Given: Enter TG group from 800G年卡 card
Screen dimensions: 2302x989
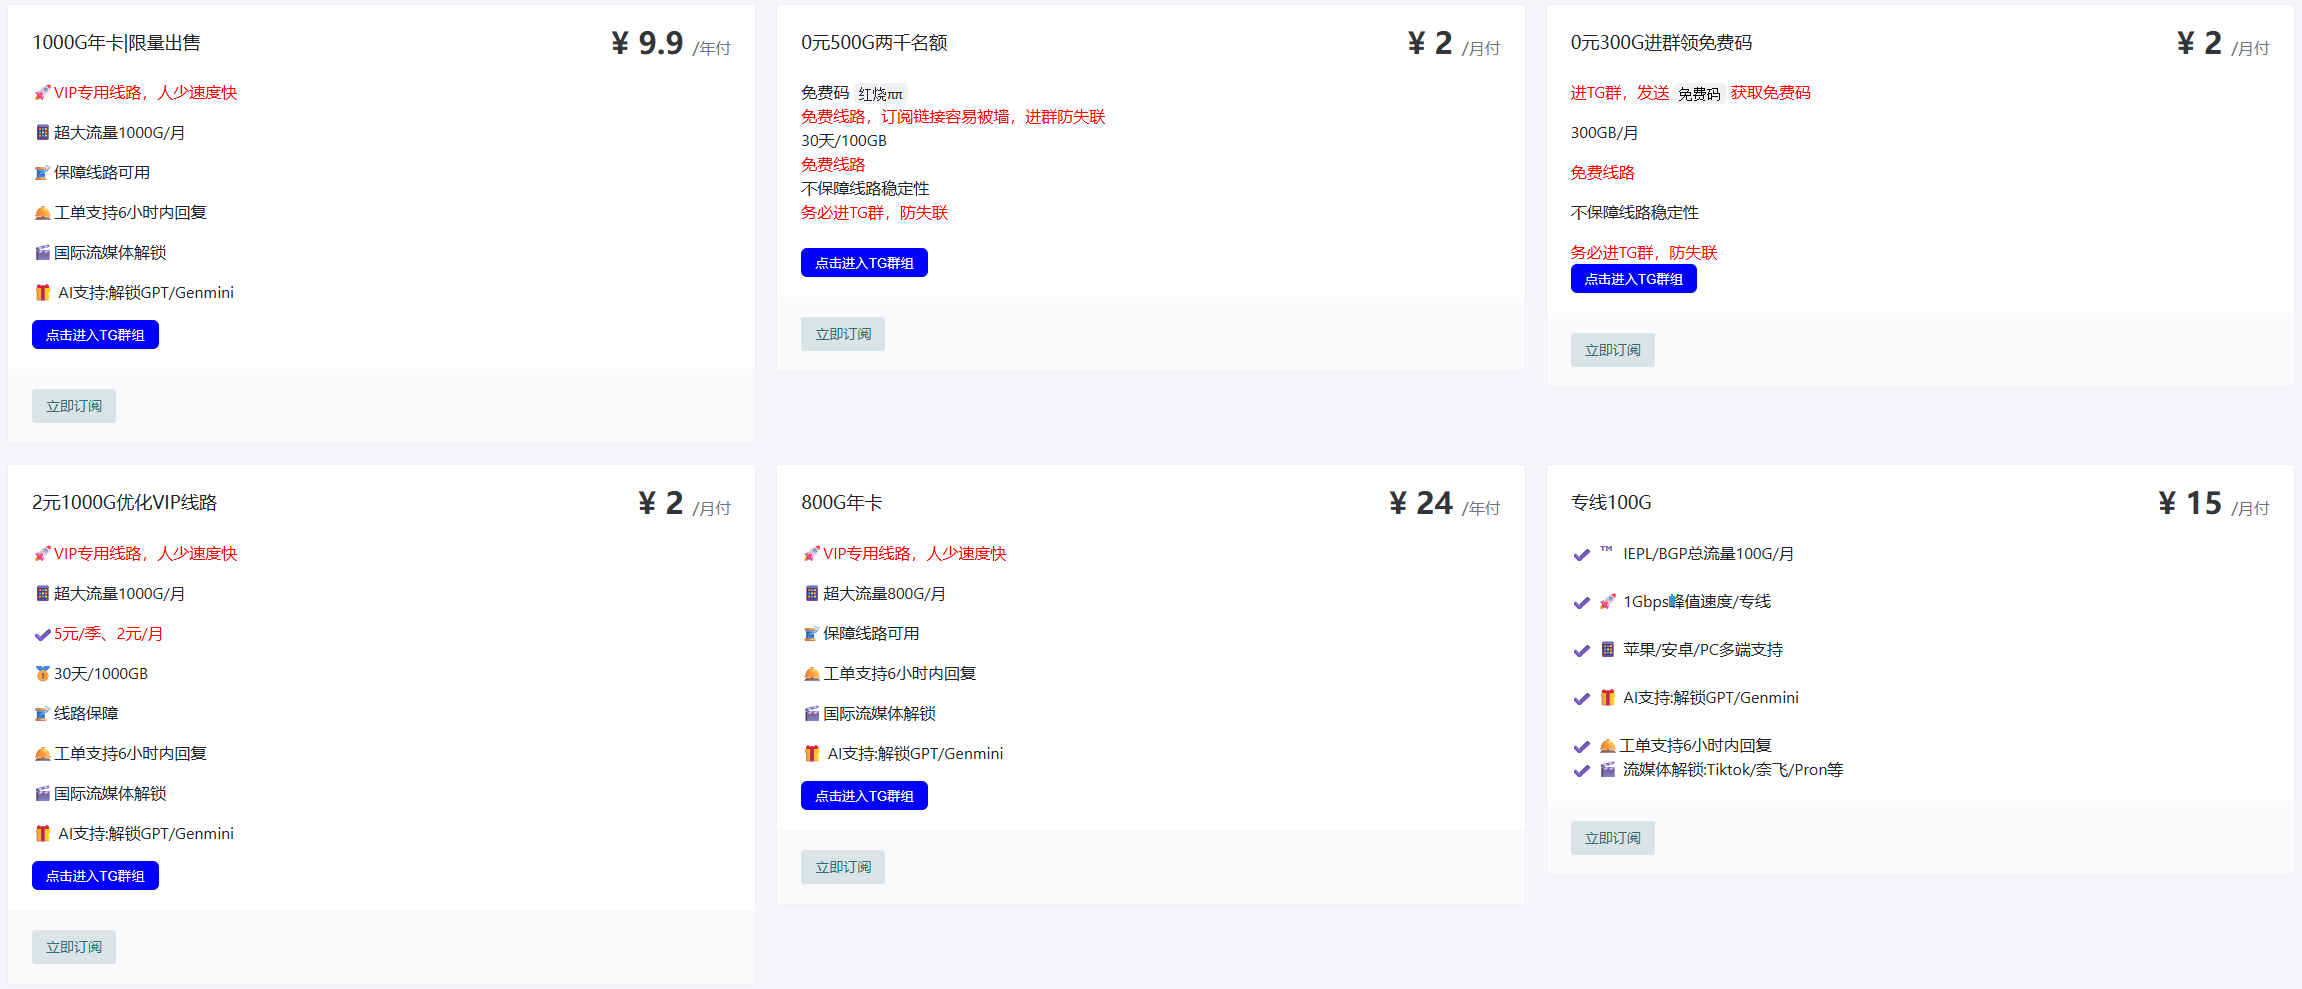Looking at the screenshot, I should click(864, 796).
